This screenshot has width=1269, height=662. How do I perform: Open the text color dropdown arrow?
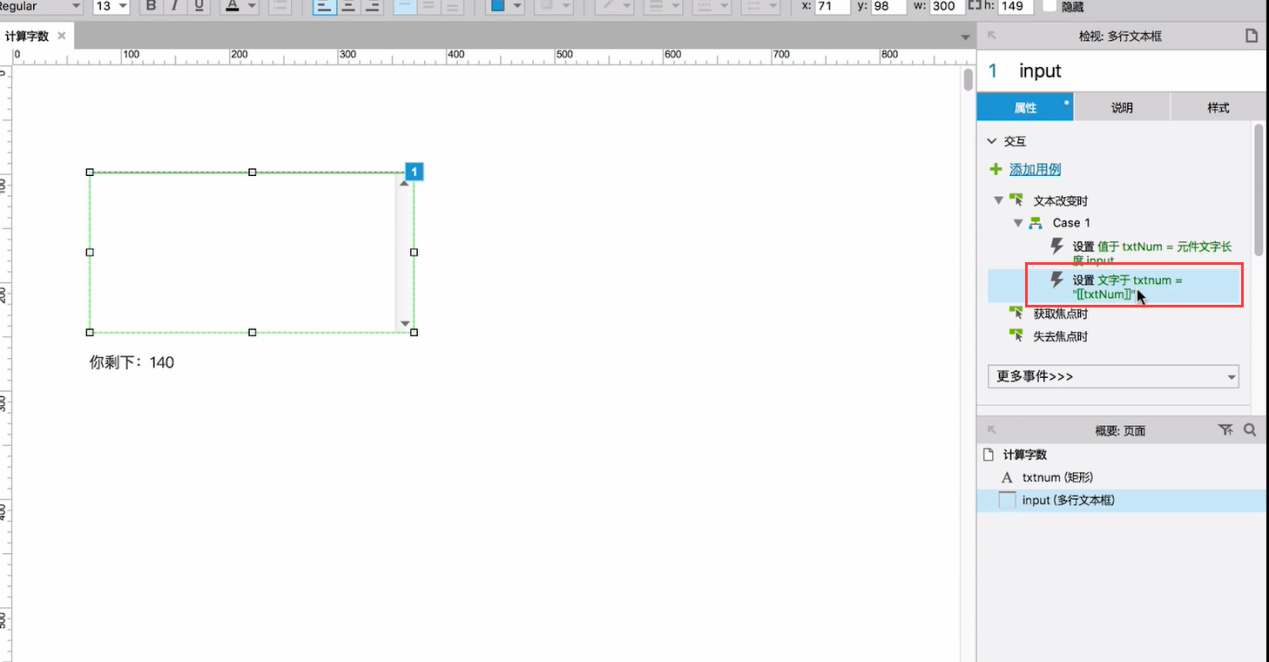251,6
